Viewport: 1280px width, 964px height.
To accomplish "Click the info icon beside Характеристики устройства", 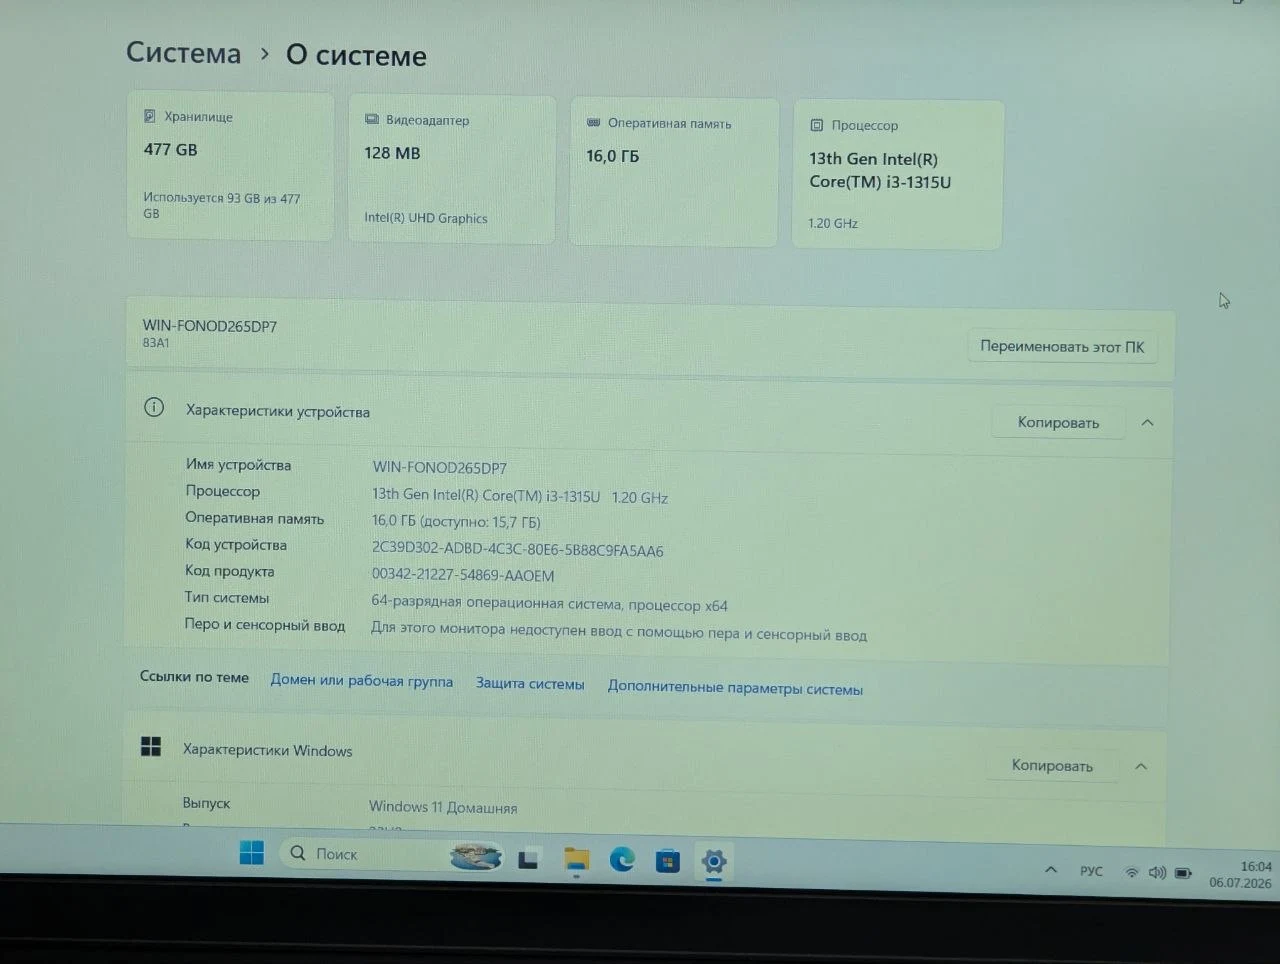I will click(154, 407).
